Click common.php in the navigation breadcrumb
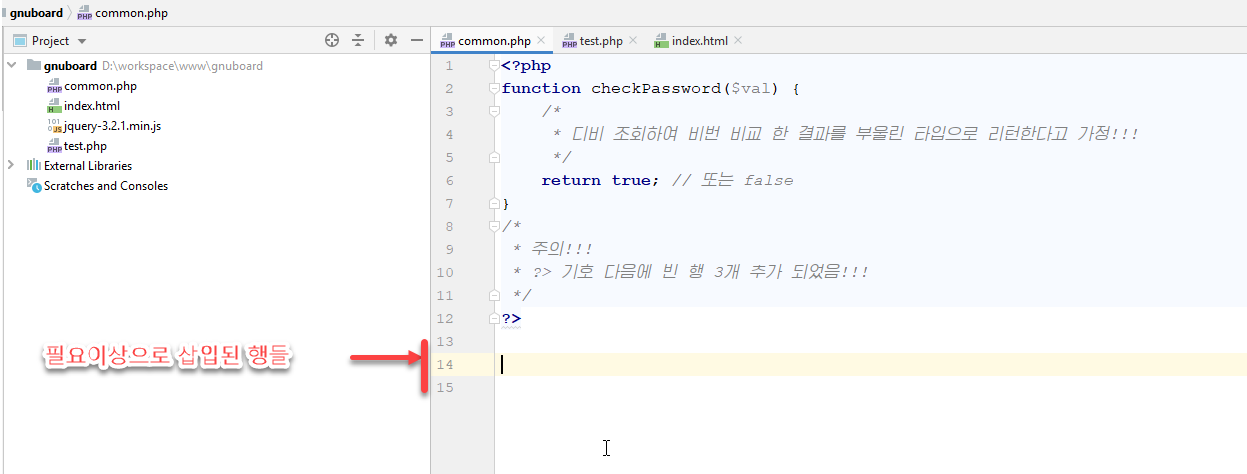Image resolution: width=1247 pixels, height=474 pixels. pyautogui.click(x=130, y=14)
